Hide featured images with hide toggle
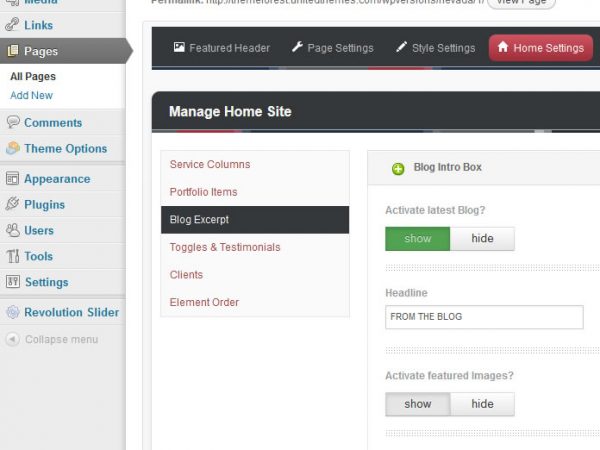600x450 pixels. click(482, 404)
